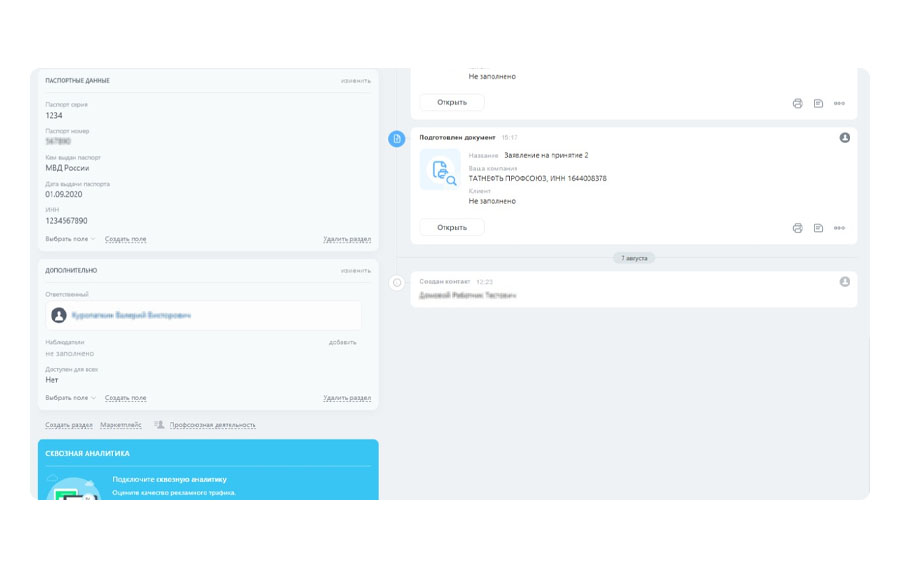Click passport series value '1234'
Viewport: 900px width, 563px height.
click(x=54, y=115)
